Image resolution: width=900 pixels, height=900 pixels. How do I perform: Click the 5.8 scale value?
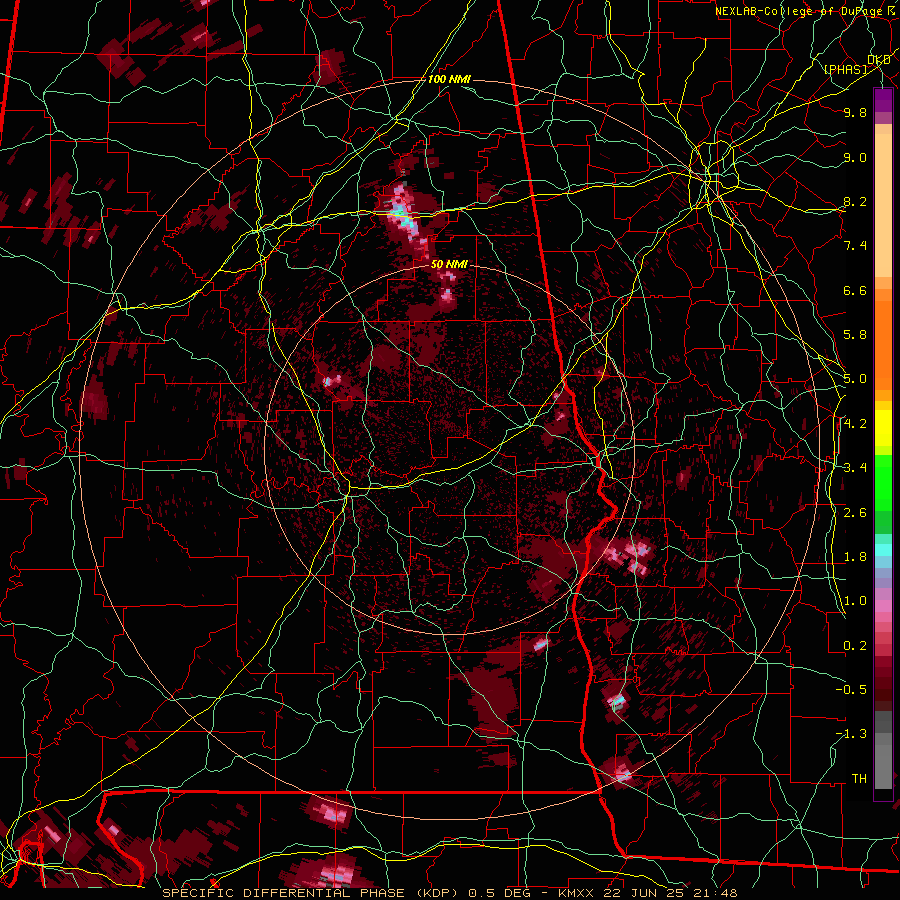click(x=855, y=335)
